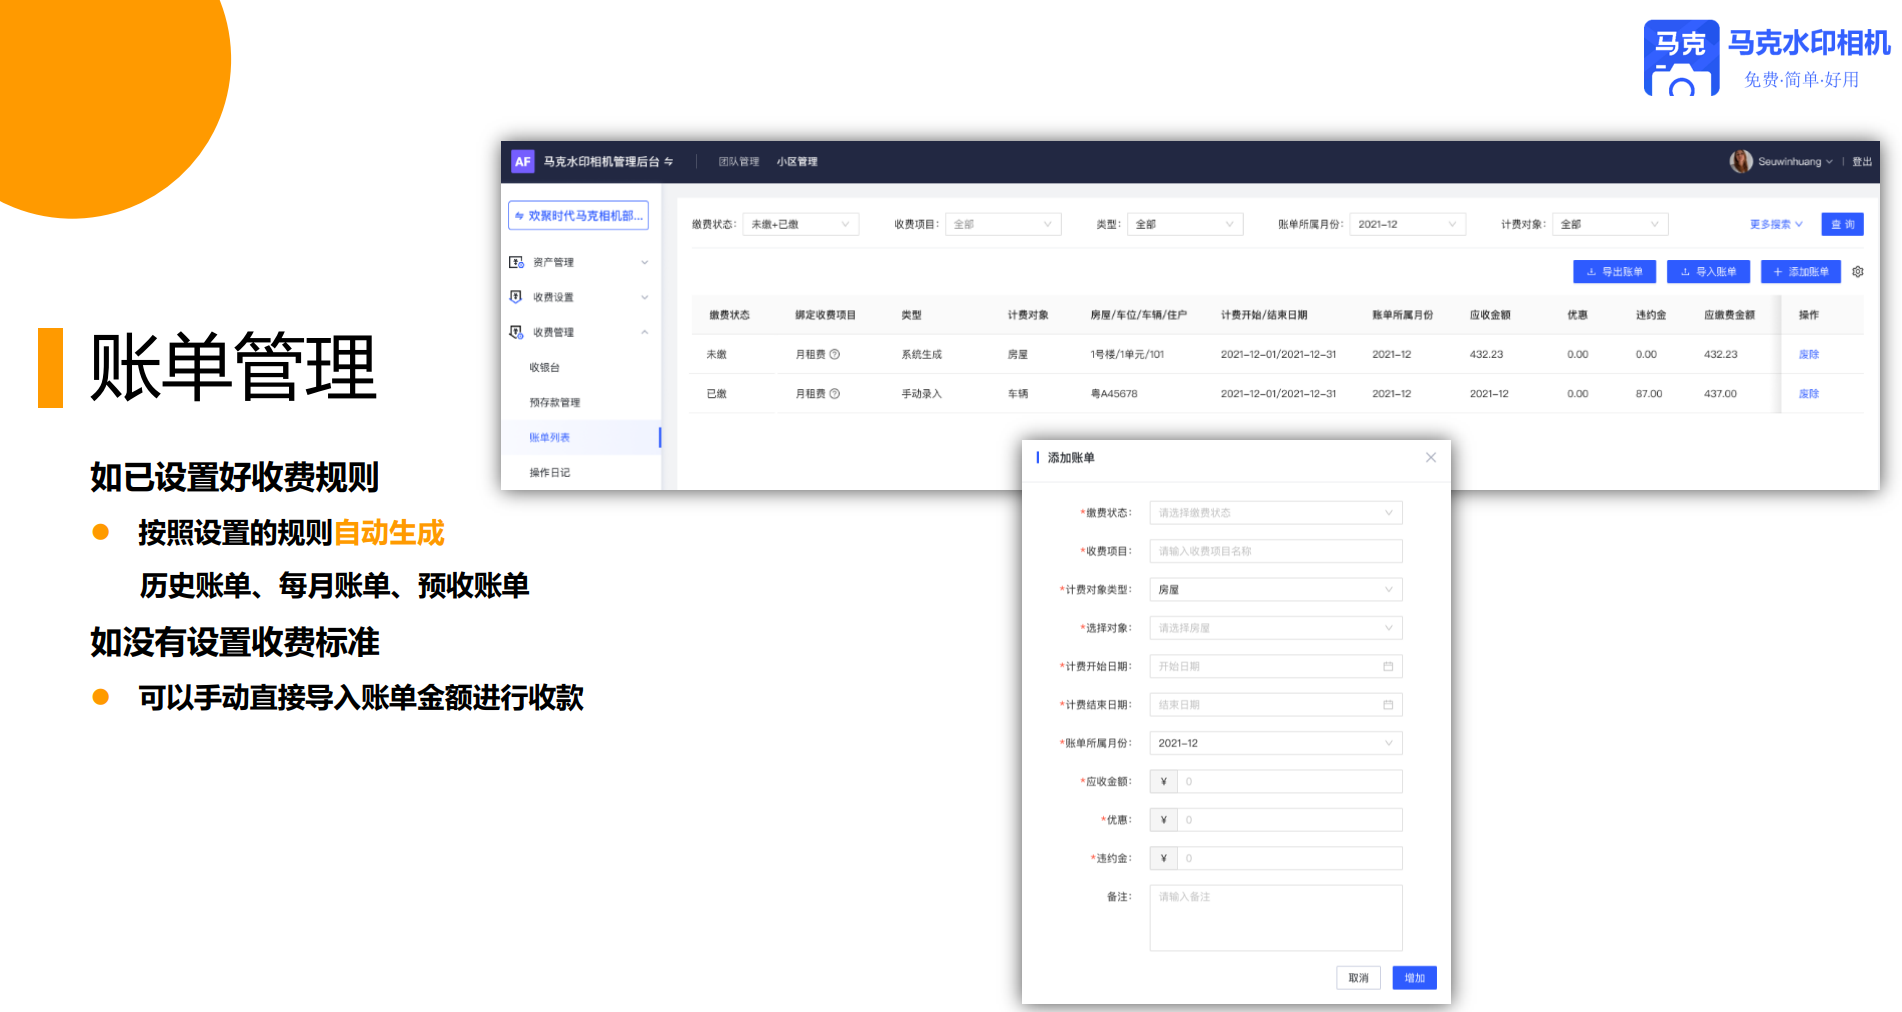This screenshot has width=1902, height=1012.
Task: Open 选择对象 dropdown in dialog
Action: (1276, 628)
